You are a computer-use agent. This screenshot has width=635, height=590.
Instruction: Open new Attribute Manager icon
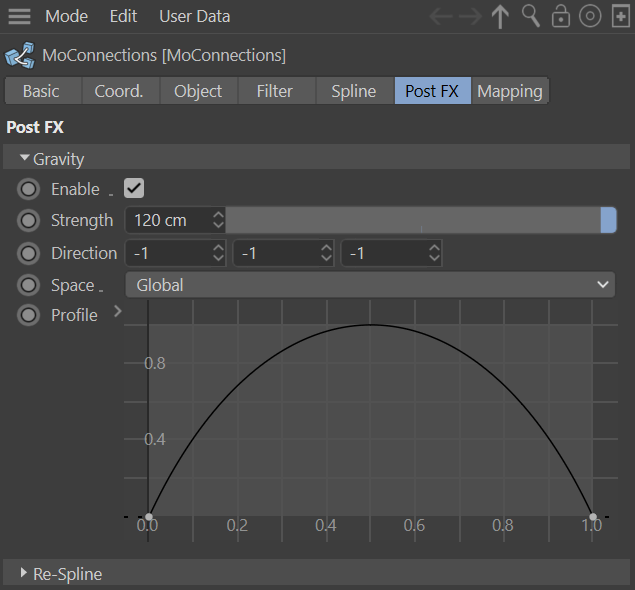pyautogui.click(x=620, y=16)
